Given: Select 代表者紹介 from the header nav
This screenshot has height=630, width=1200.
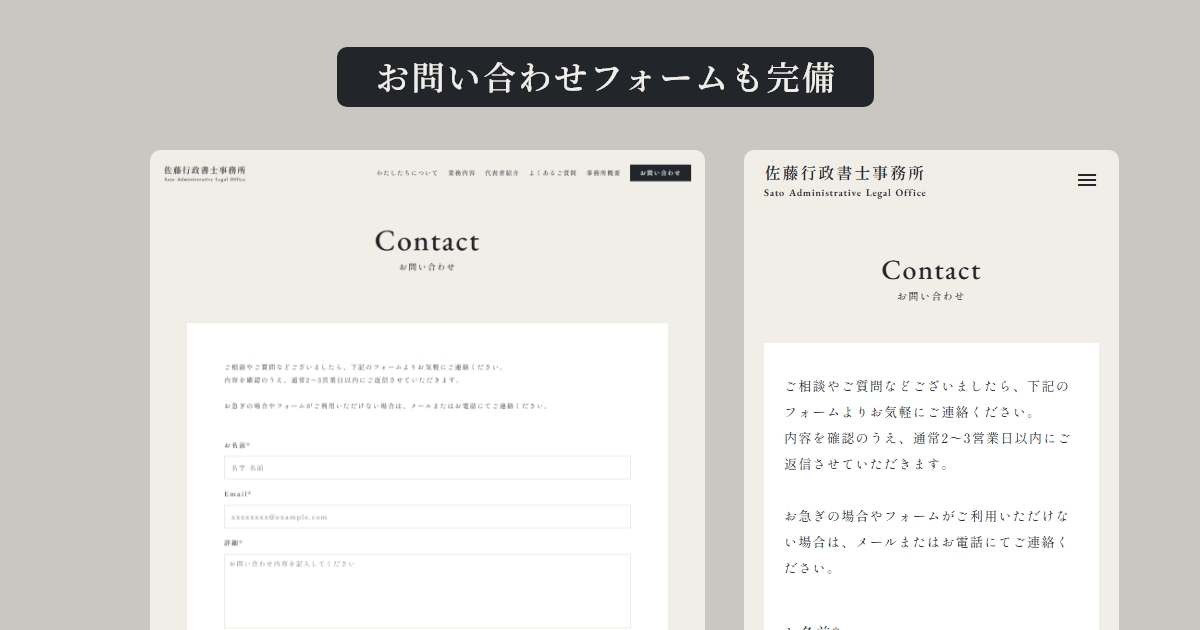Looking at the screenshot, I should click(x=505, y=172).
